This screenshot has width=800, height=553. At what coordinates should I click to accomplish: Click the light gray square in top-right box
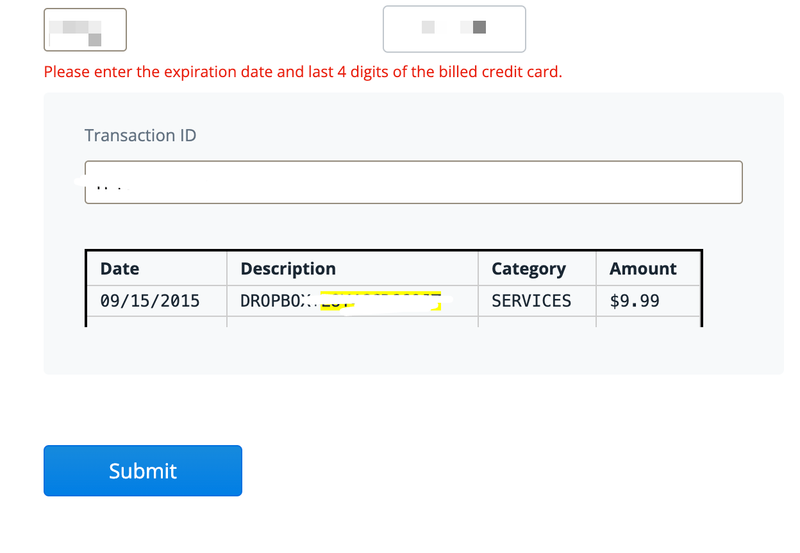(428, 27)
